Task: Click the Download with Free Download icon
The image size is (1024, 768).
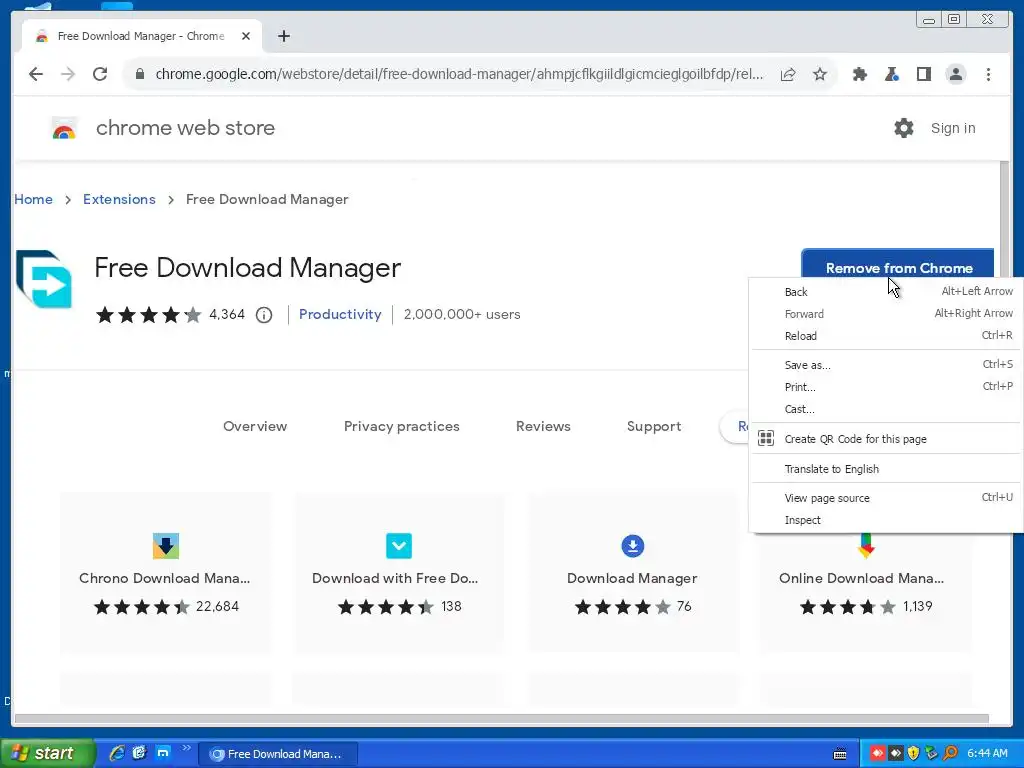Action: [x=399, y=546]
